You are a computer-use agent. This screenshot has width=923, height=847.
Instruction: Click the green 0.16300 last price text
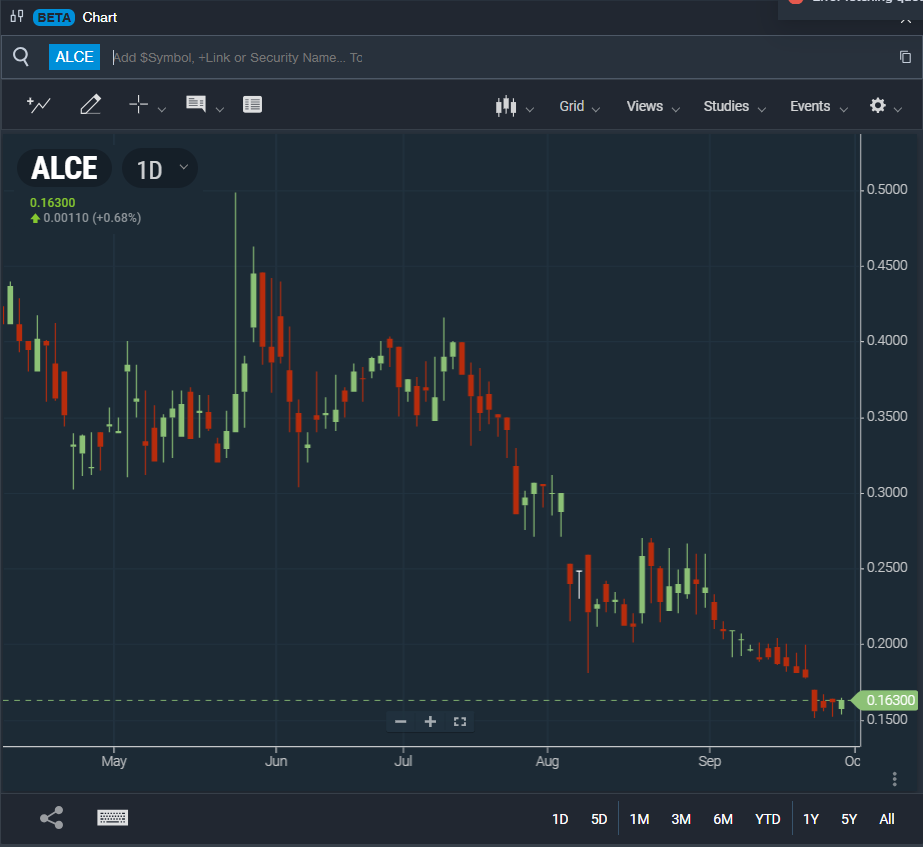click(52, 202)
